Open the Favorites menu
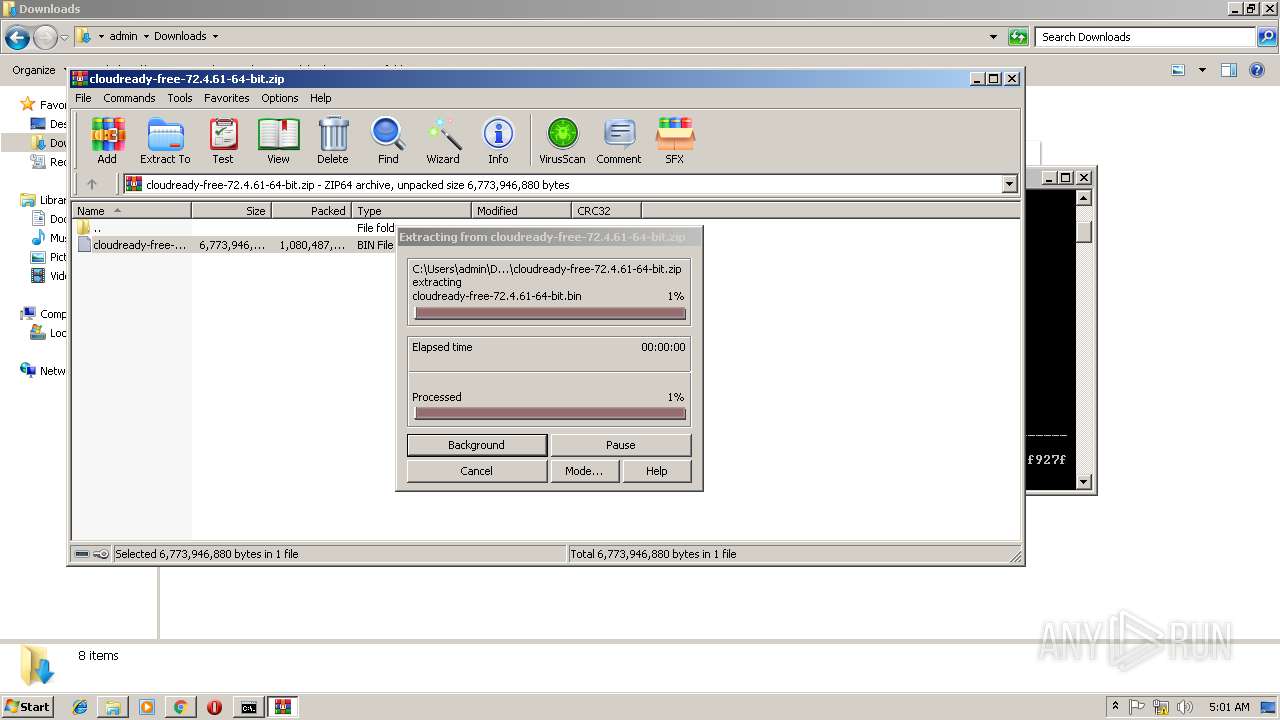Viewport: 1280px width, 720px height. point(227,98)
